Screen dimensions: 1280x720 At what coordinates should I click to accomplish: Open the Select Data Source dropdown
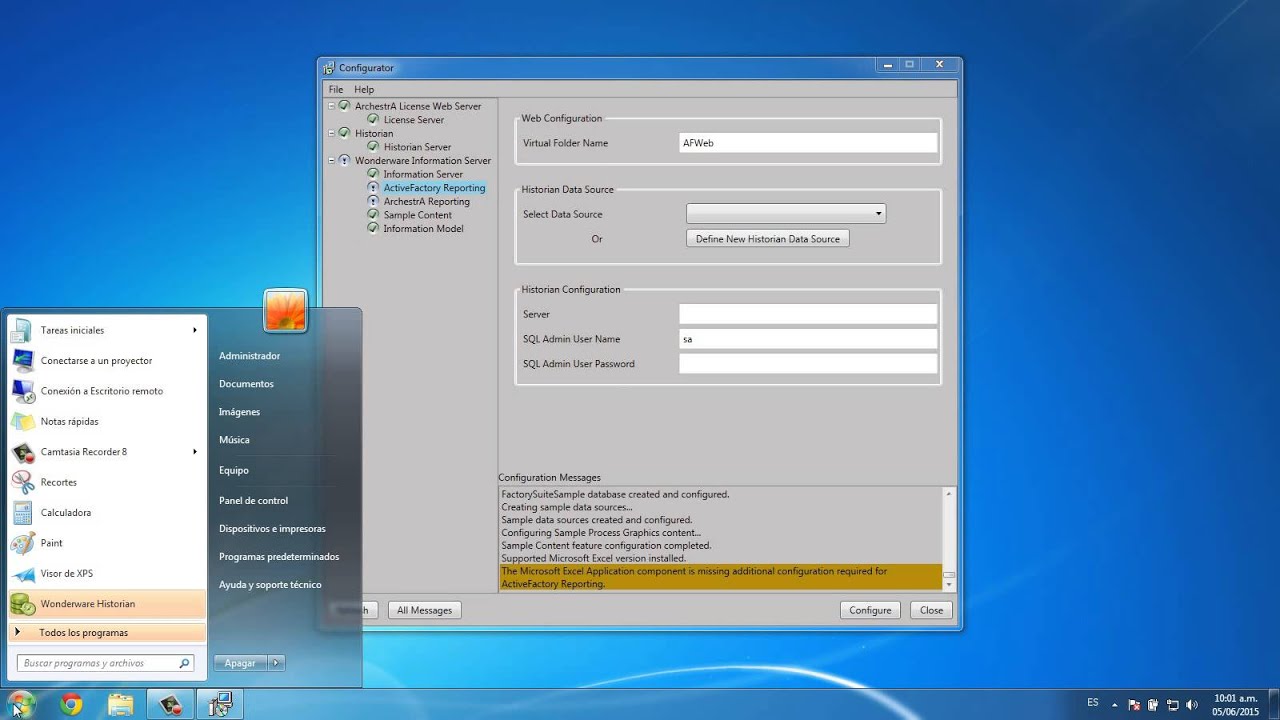(786, 213)
